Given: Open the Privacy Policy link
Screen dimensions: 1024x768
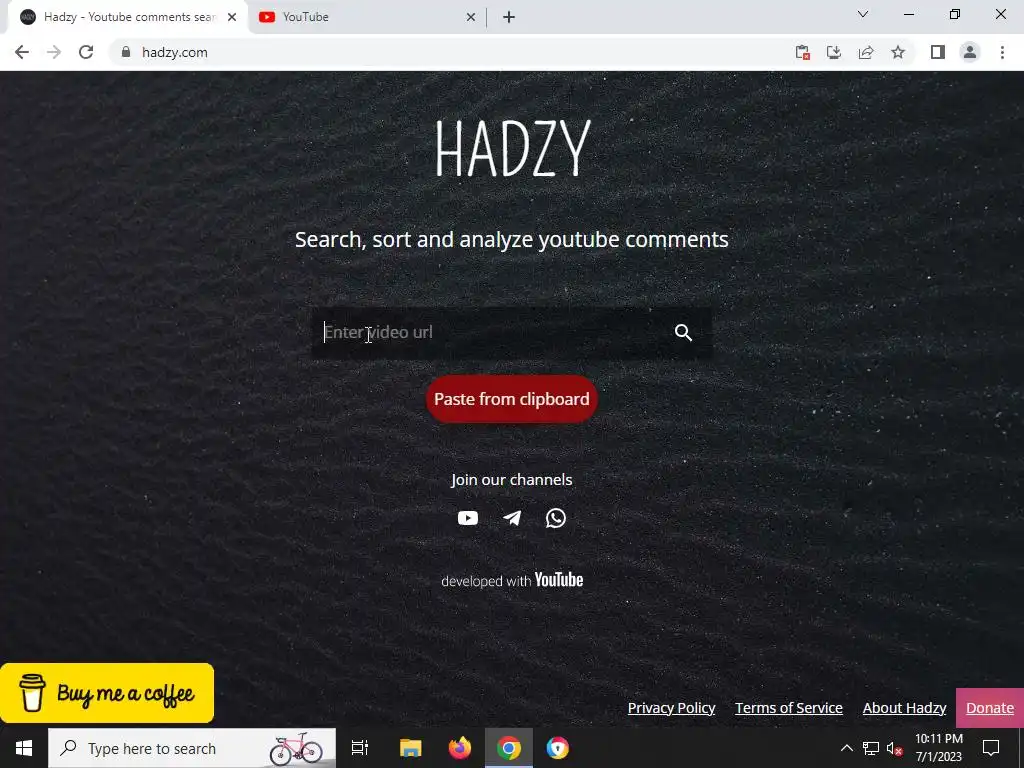Looking at the screenshot, I should coord(671,708).
